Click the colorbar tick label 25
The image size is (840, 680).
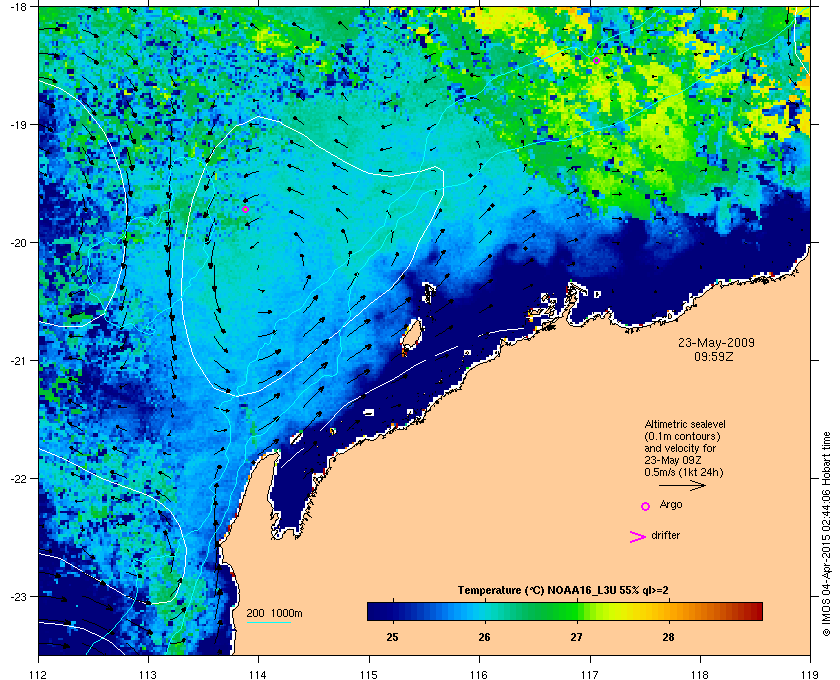tap(393, 637)
